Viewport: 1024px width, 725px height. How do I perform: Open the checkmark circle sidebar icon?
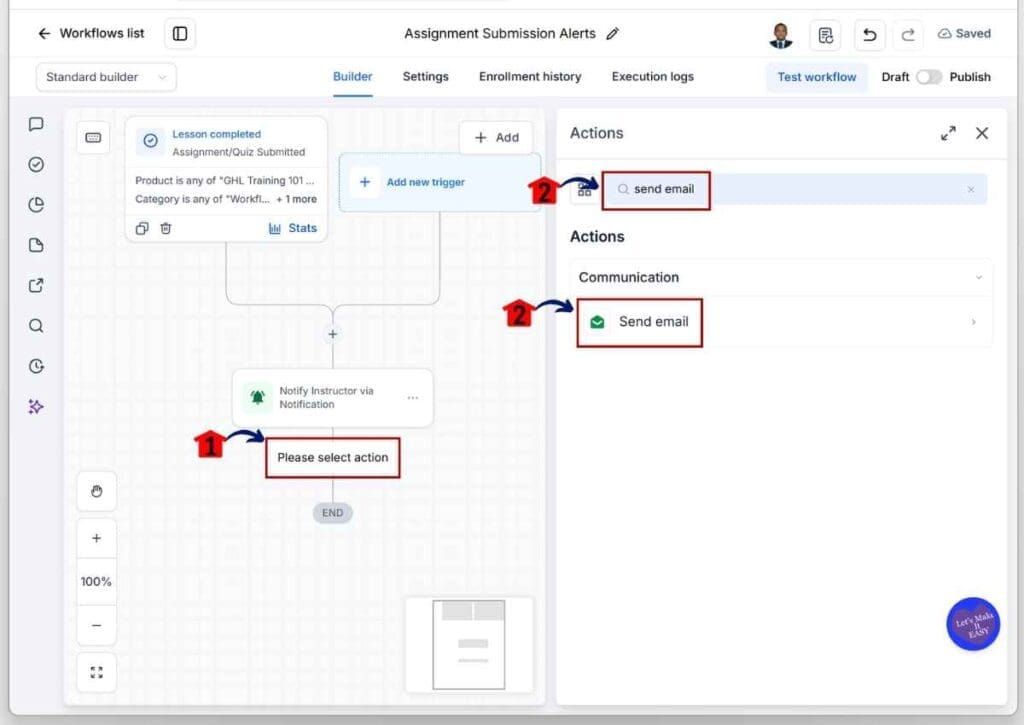(36, 165)
